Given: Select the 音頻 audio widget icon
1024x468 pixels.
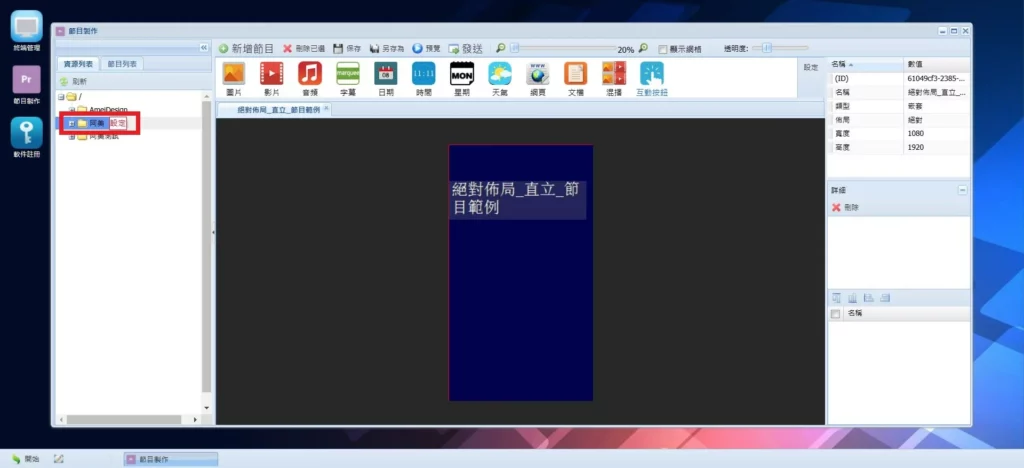Looking at the screenshot, I should 309,77.
